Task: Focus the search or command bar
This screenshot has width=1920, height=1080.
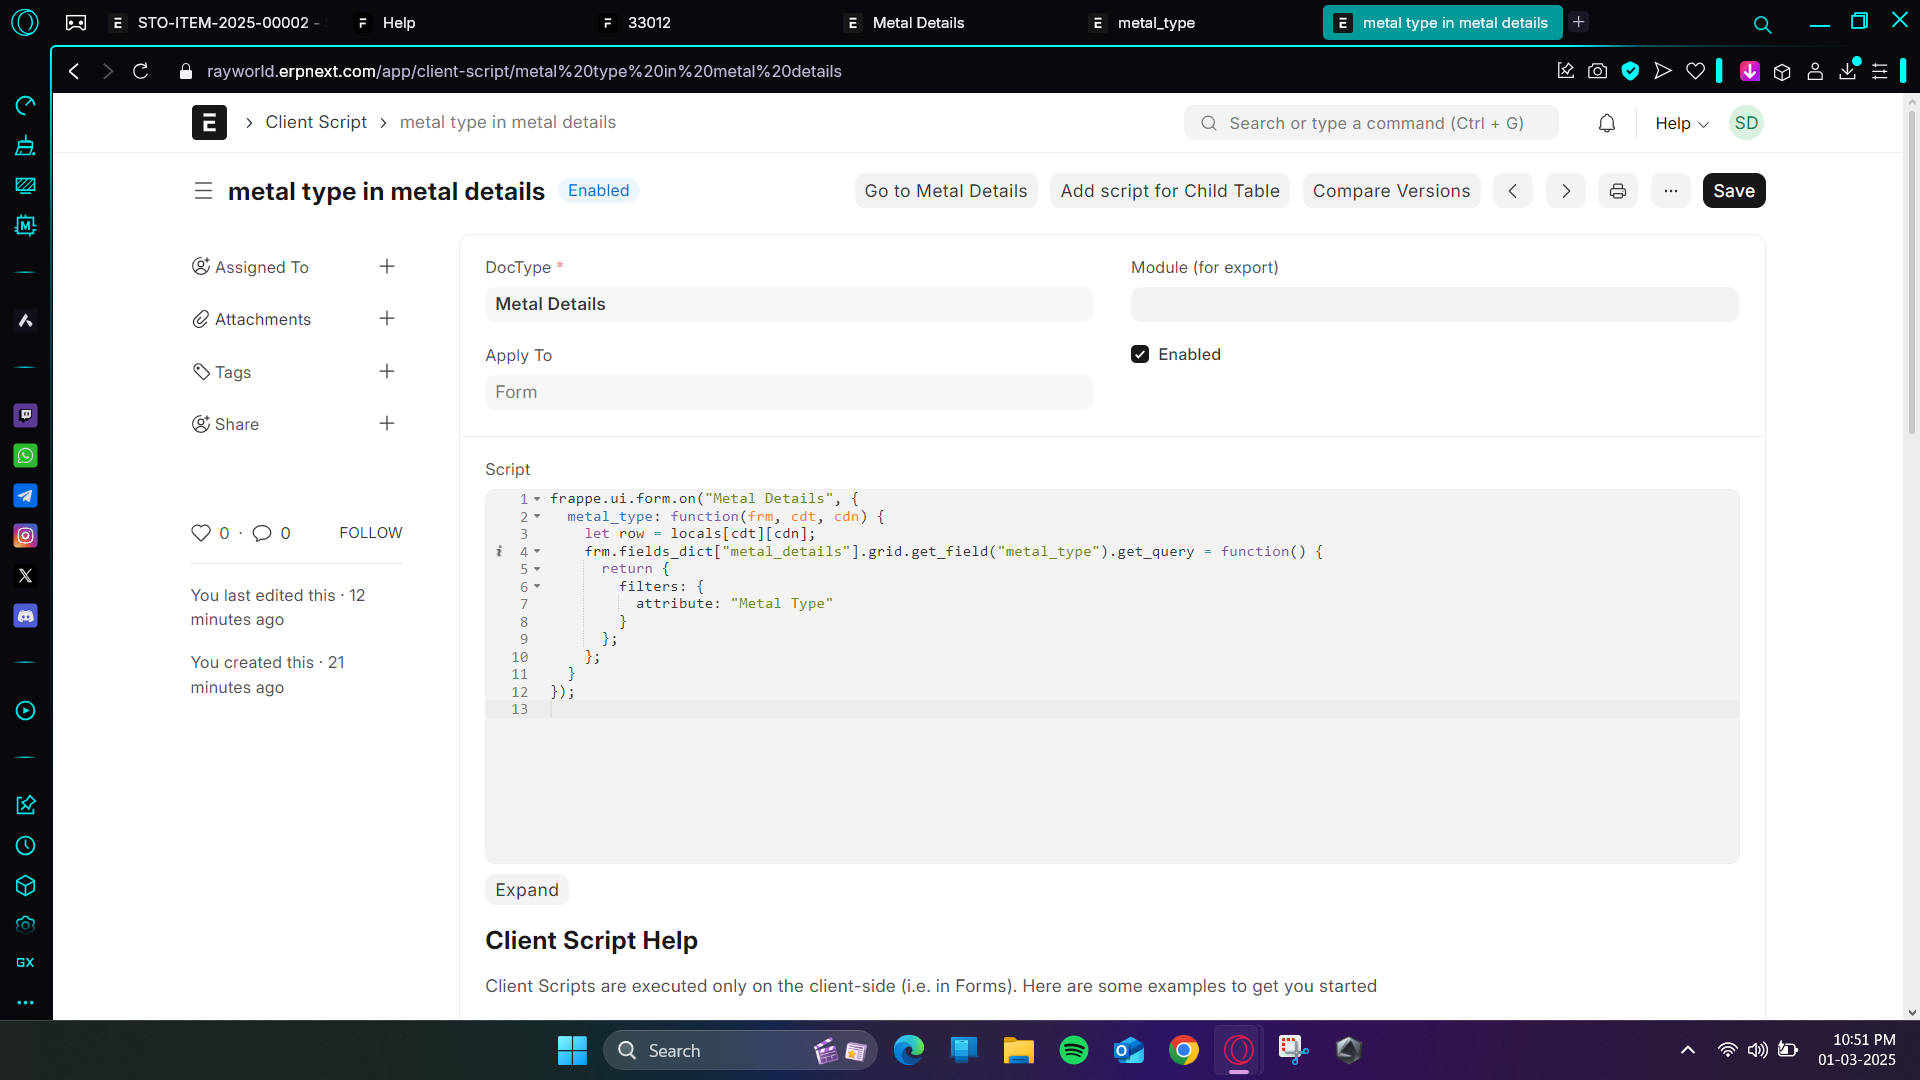Action: [1371, 123]
